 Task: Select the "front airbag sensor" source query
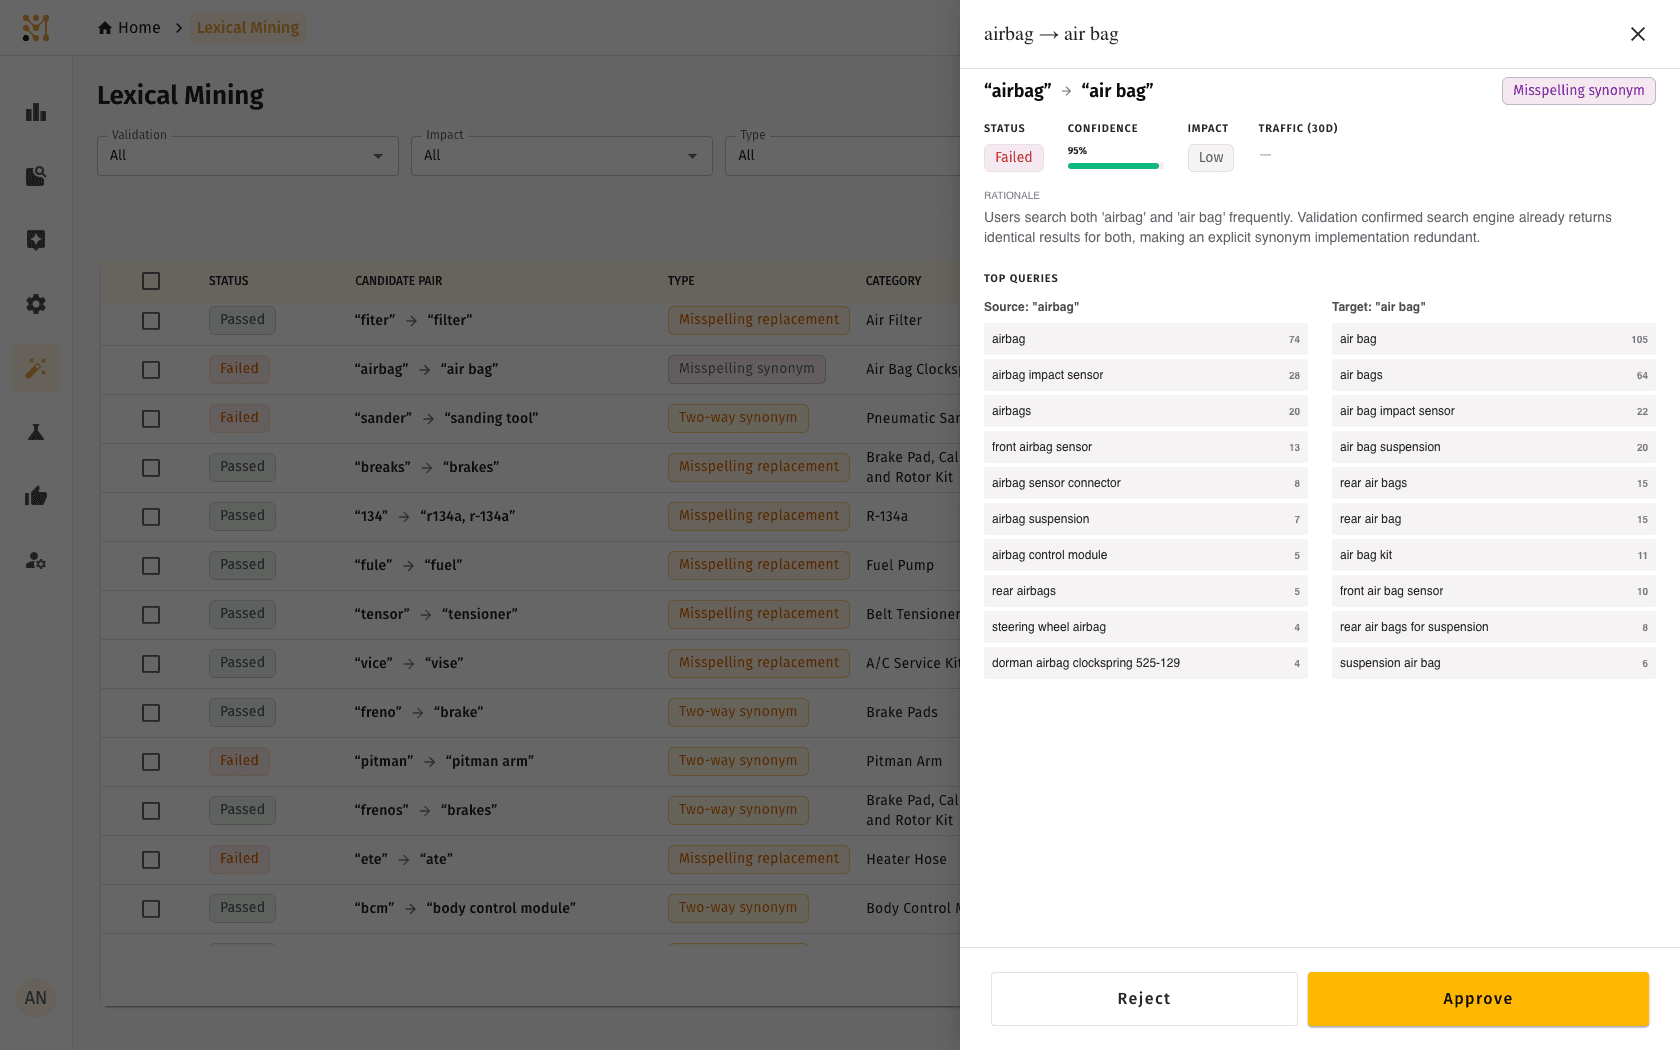(1146, 447)
